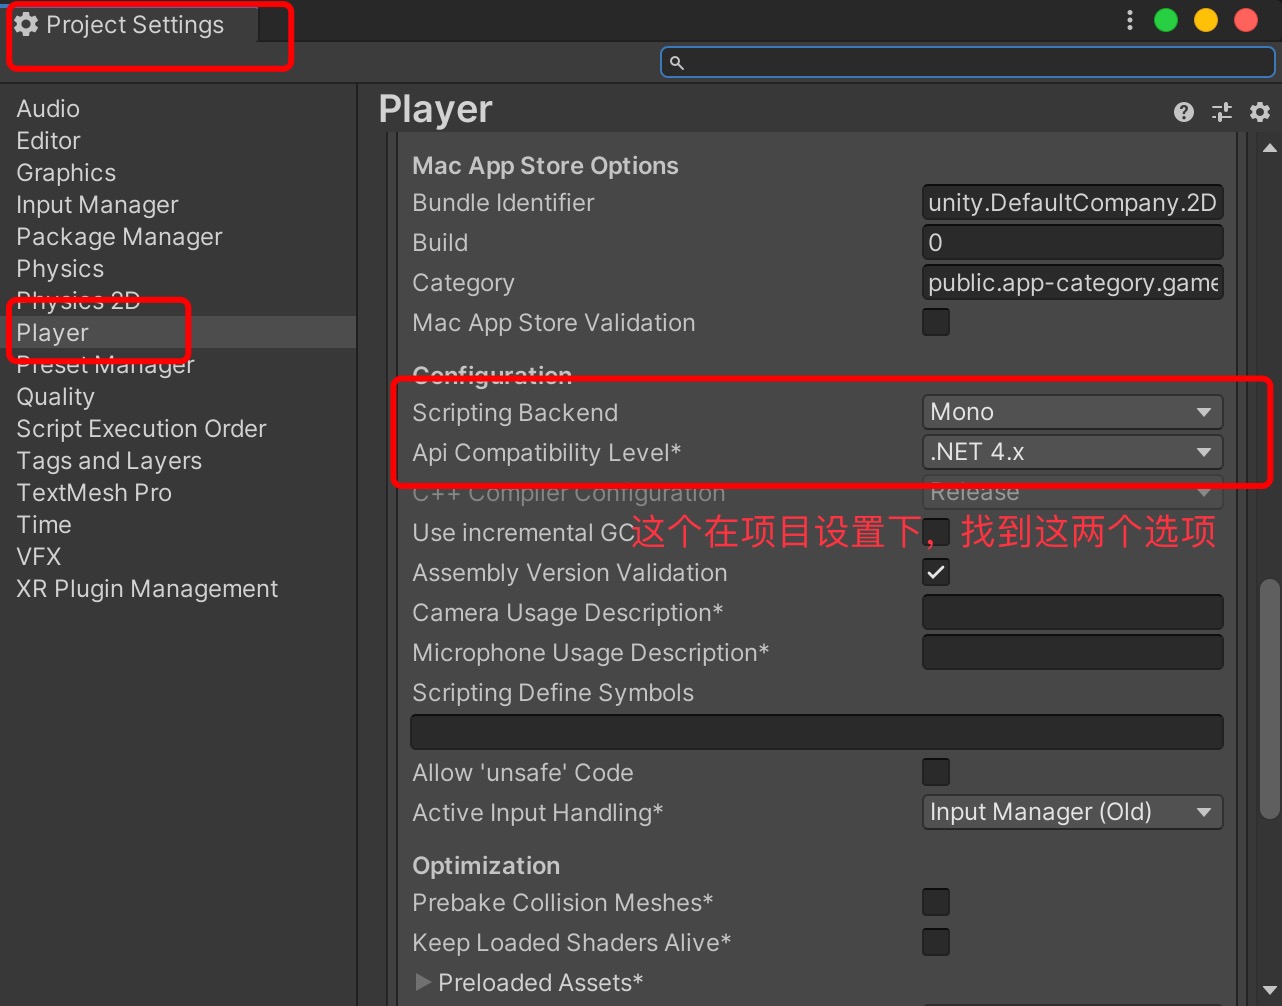
Task: Open the XR Plugin Management section
Action: [x=146, y=588]
